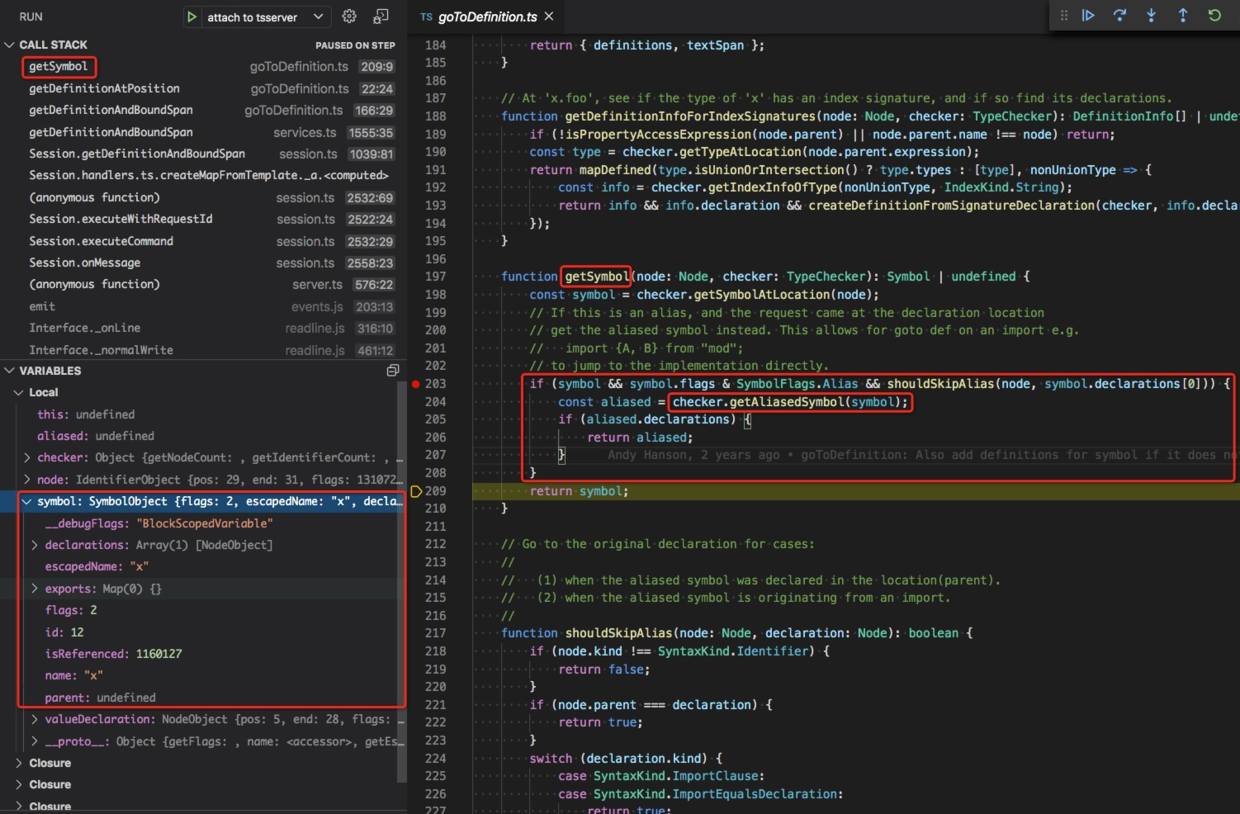Click the RUN panel title

coord(31,17)
